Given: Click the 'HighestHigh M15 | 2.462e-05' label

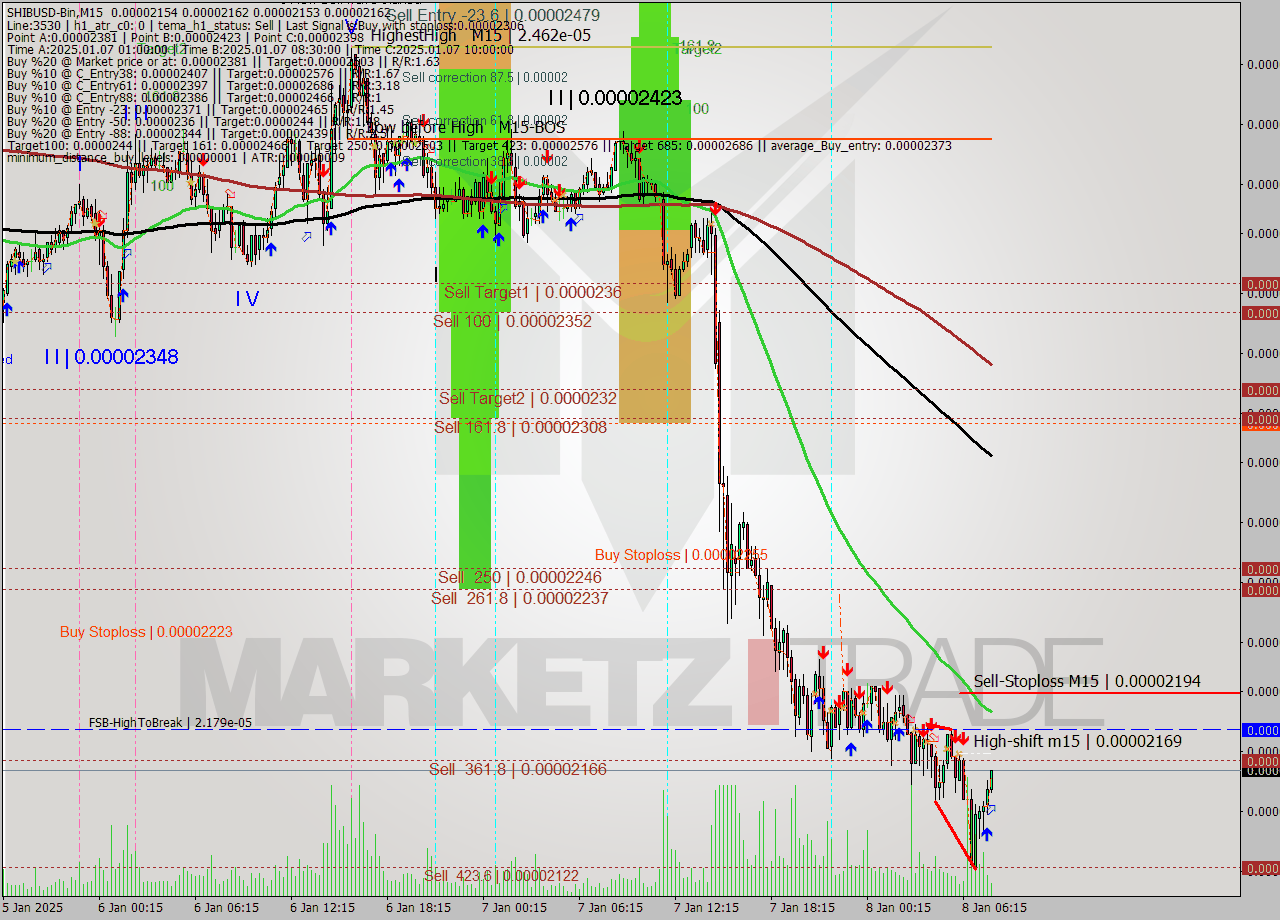Looking at the screenshot, I should coord(481,35).
